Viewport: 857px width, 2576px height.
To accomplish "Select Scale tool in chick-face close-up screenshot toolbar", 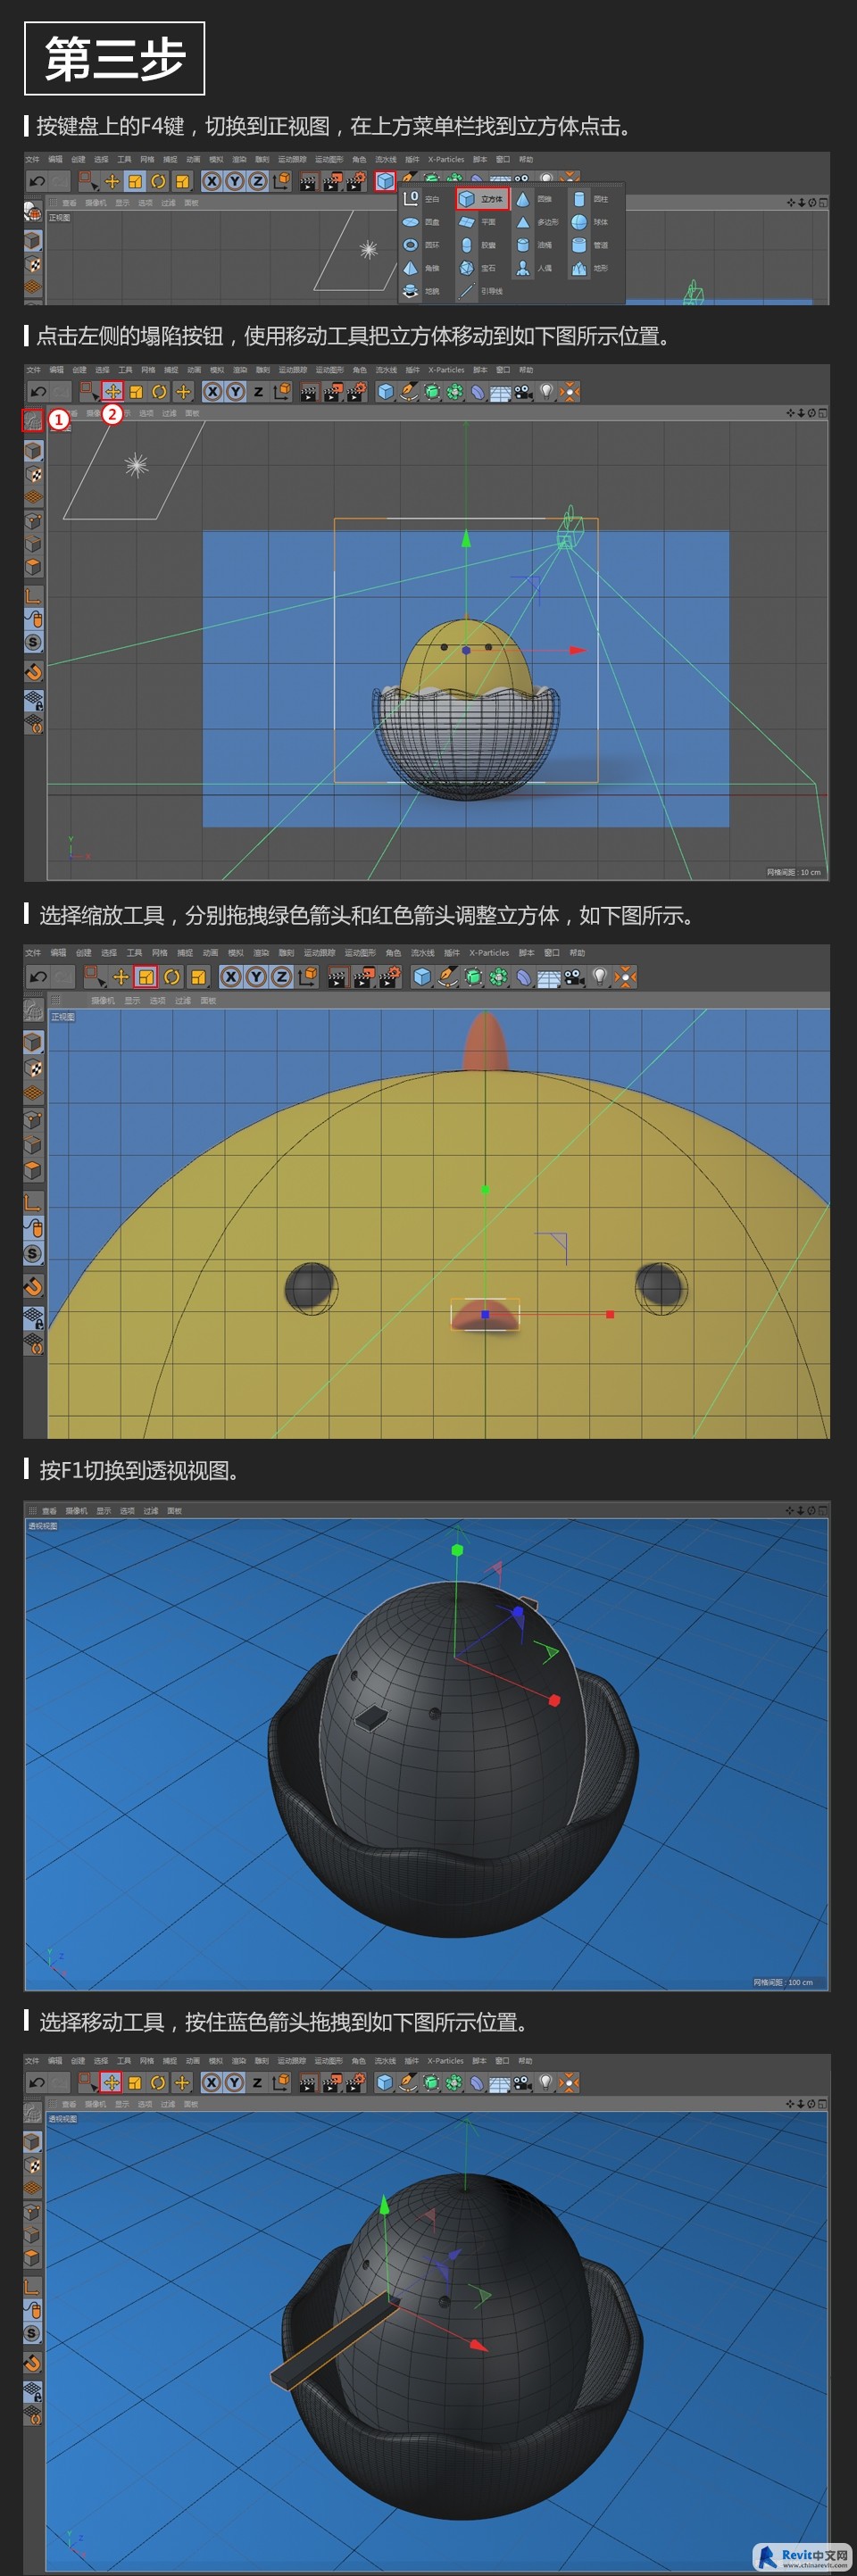I will [x=146, y=977].
